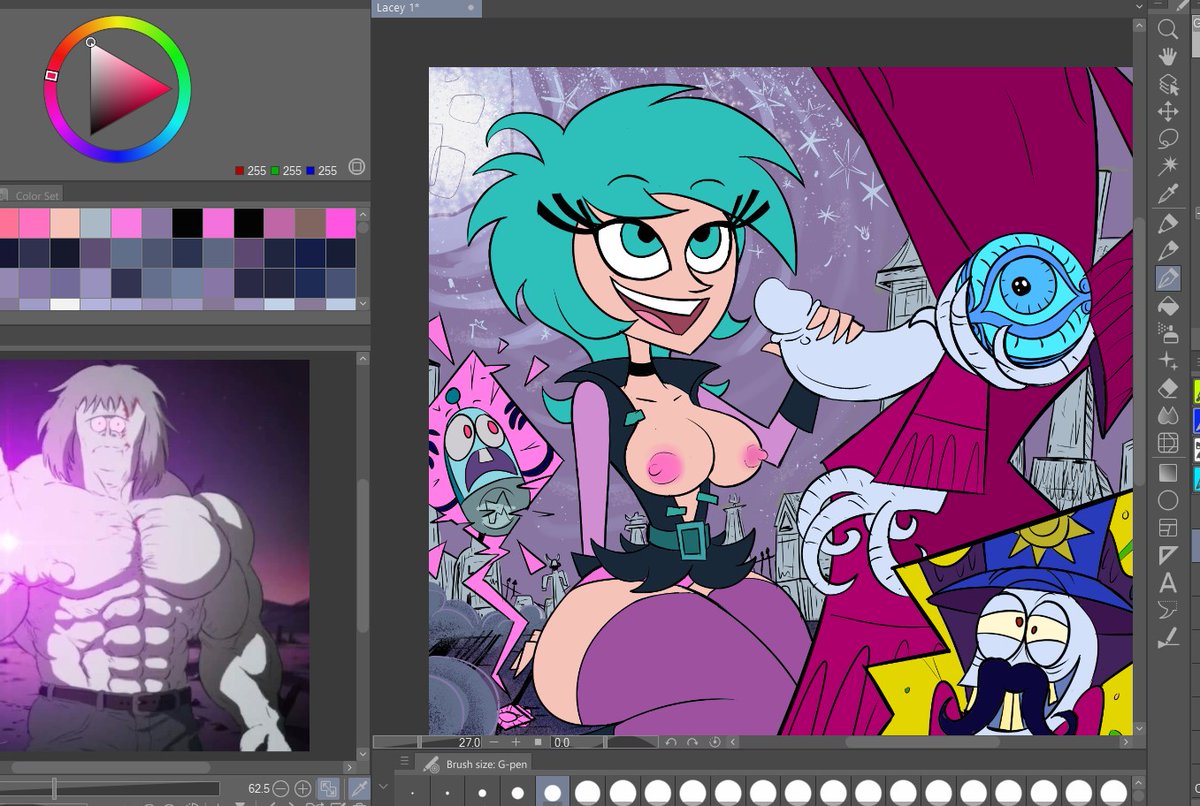Screen dimensions: 1200x806
Task: Select the grid Liquify tool
Action: point(1167,443)
